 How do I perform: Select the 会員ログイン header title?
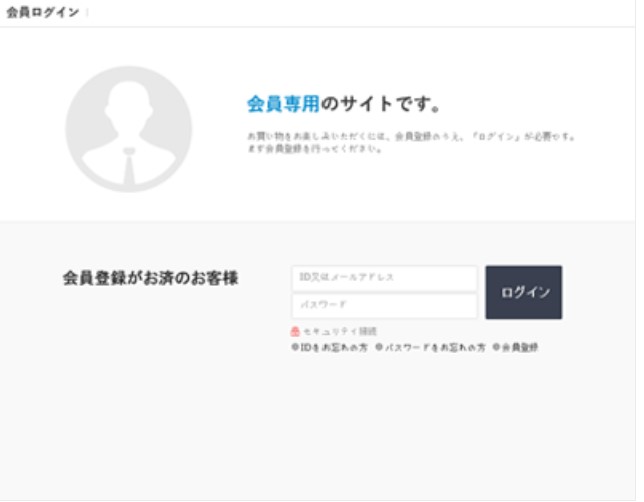pyautogui.click(x=43, y=12)
